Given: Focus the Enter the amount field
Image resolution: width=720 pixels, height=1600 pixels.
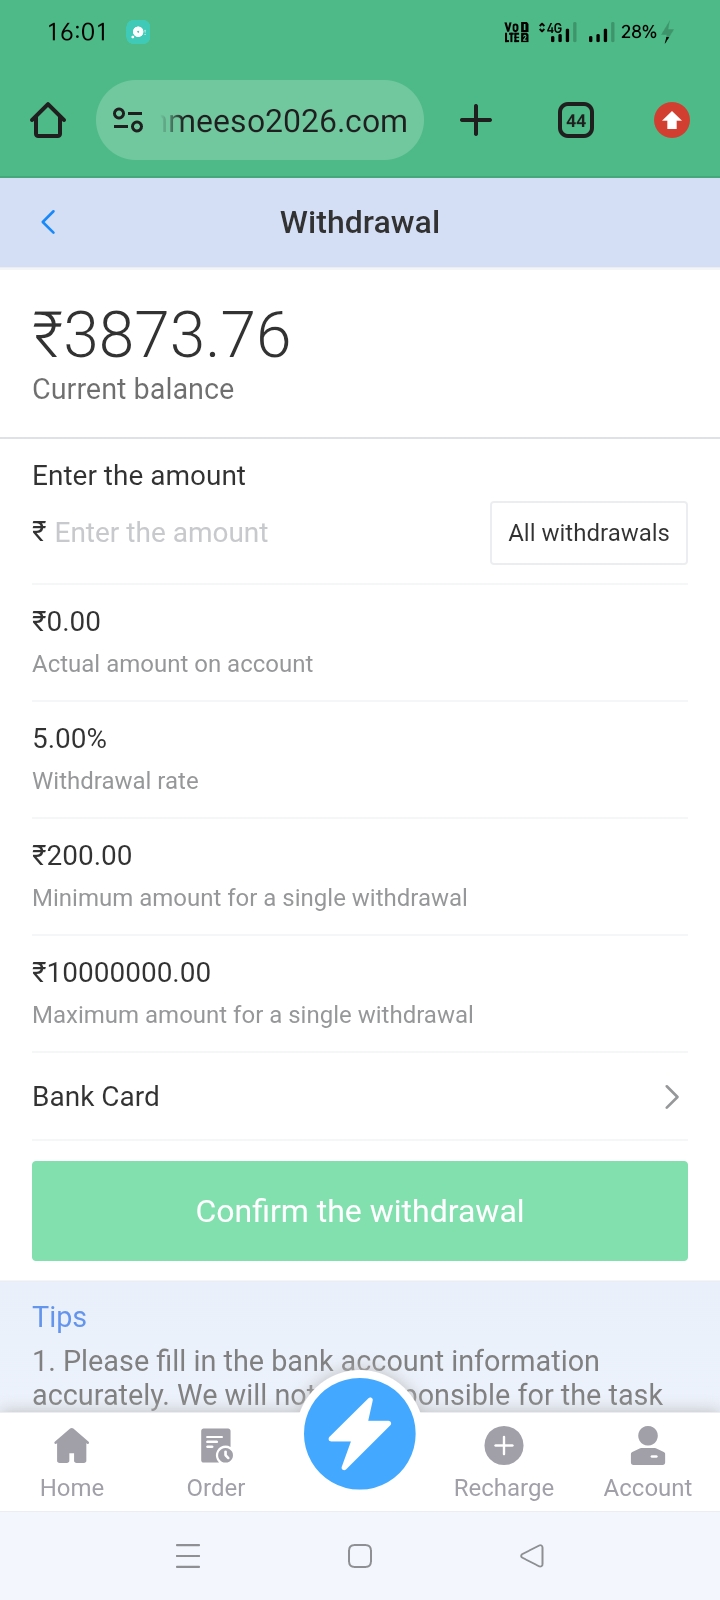Looking at the screenshot, I should [250, 532].
